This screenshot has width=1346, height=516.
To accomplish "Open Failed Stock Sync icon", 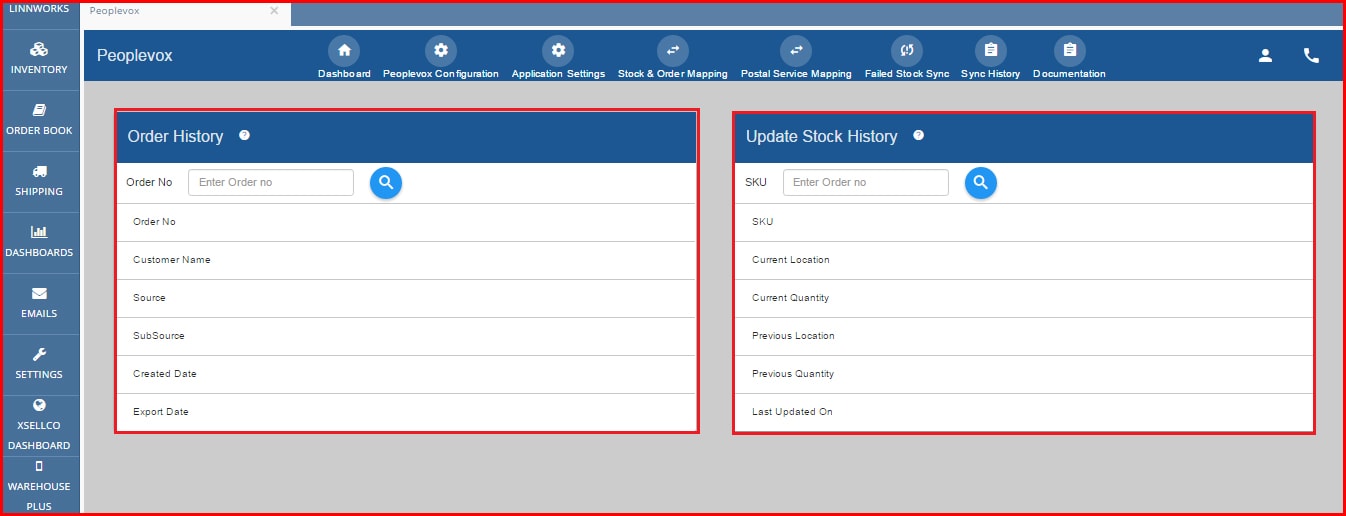I will (x=907, y=51).
